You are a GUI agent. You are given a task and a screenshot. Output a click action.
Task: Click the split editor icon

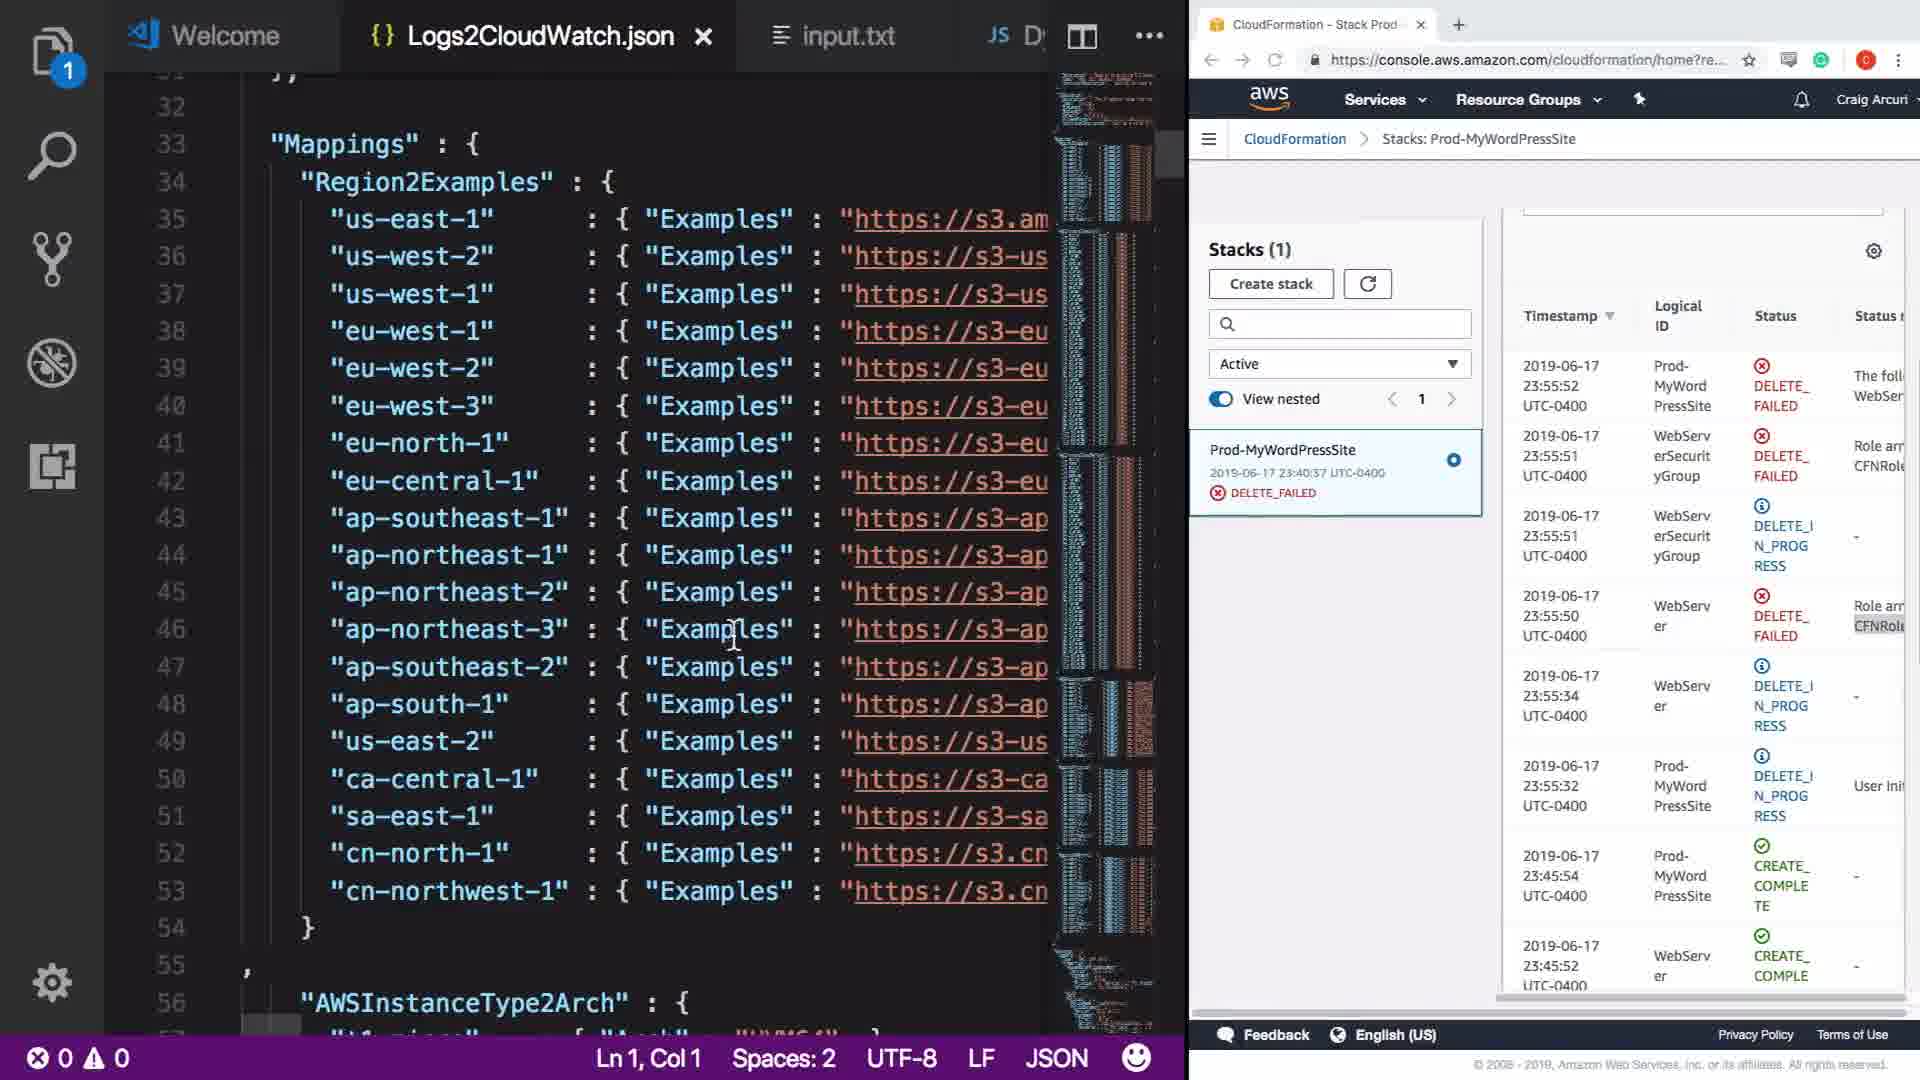[x=1082, y=37]
